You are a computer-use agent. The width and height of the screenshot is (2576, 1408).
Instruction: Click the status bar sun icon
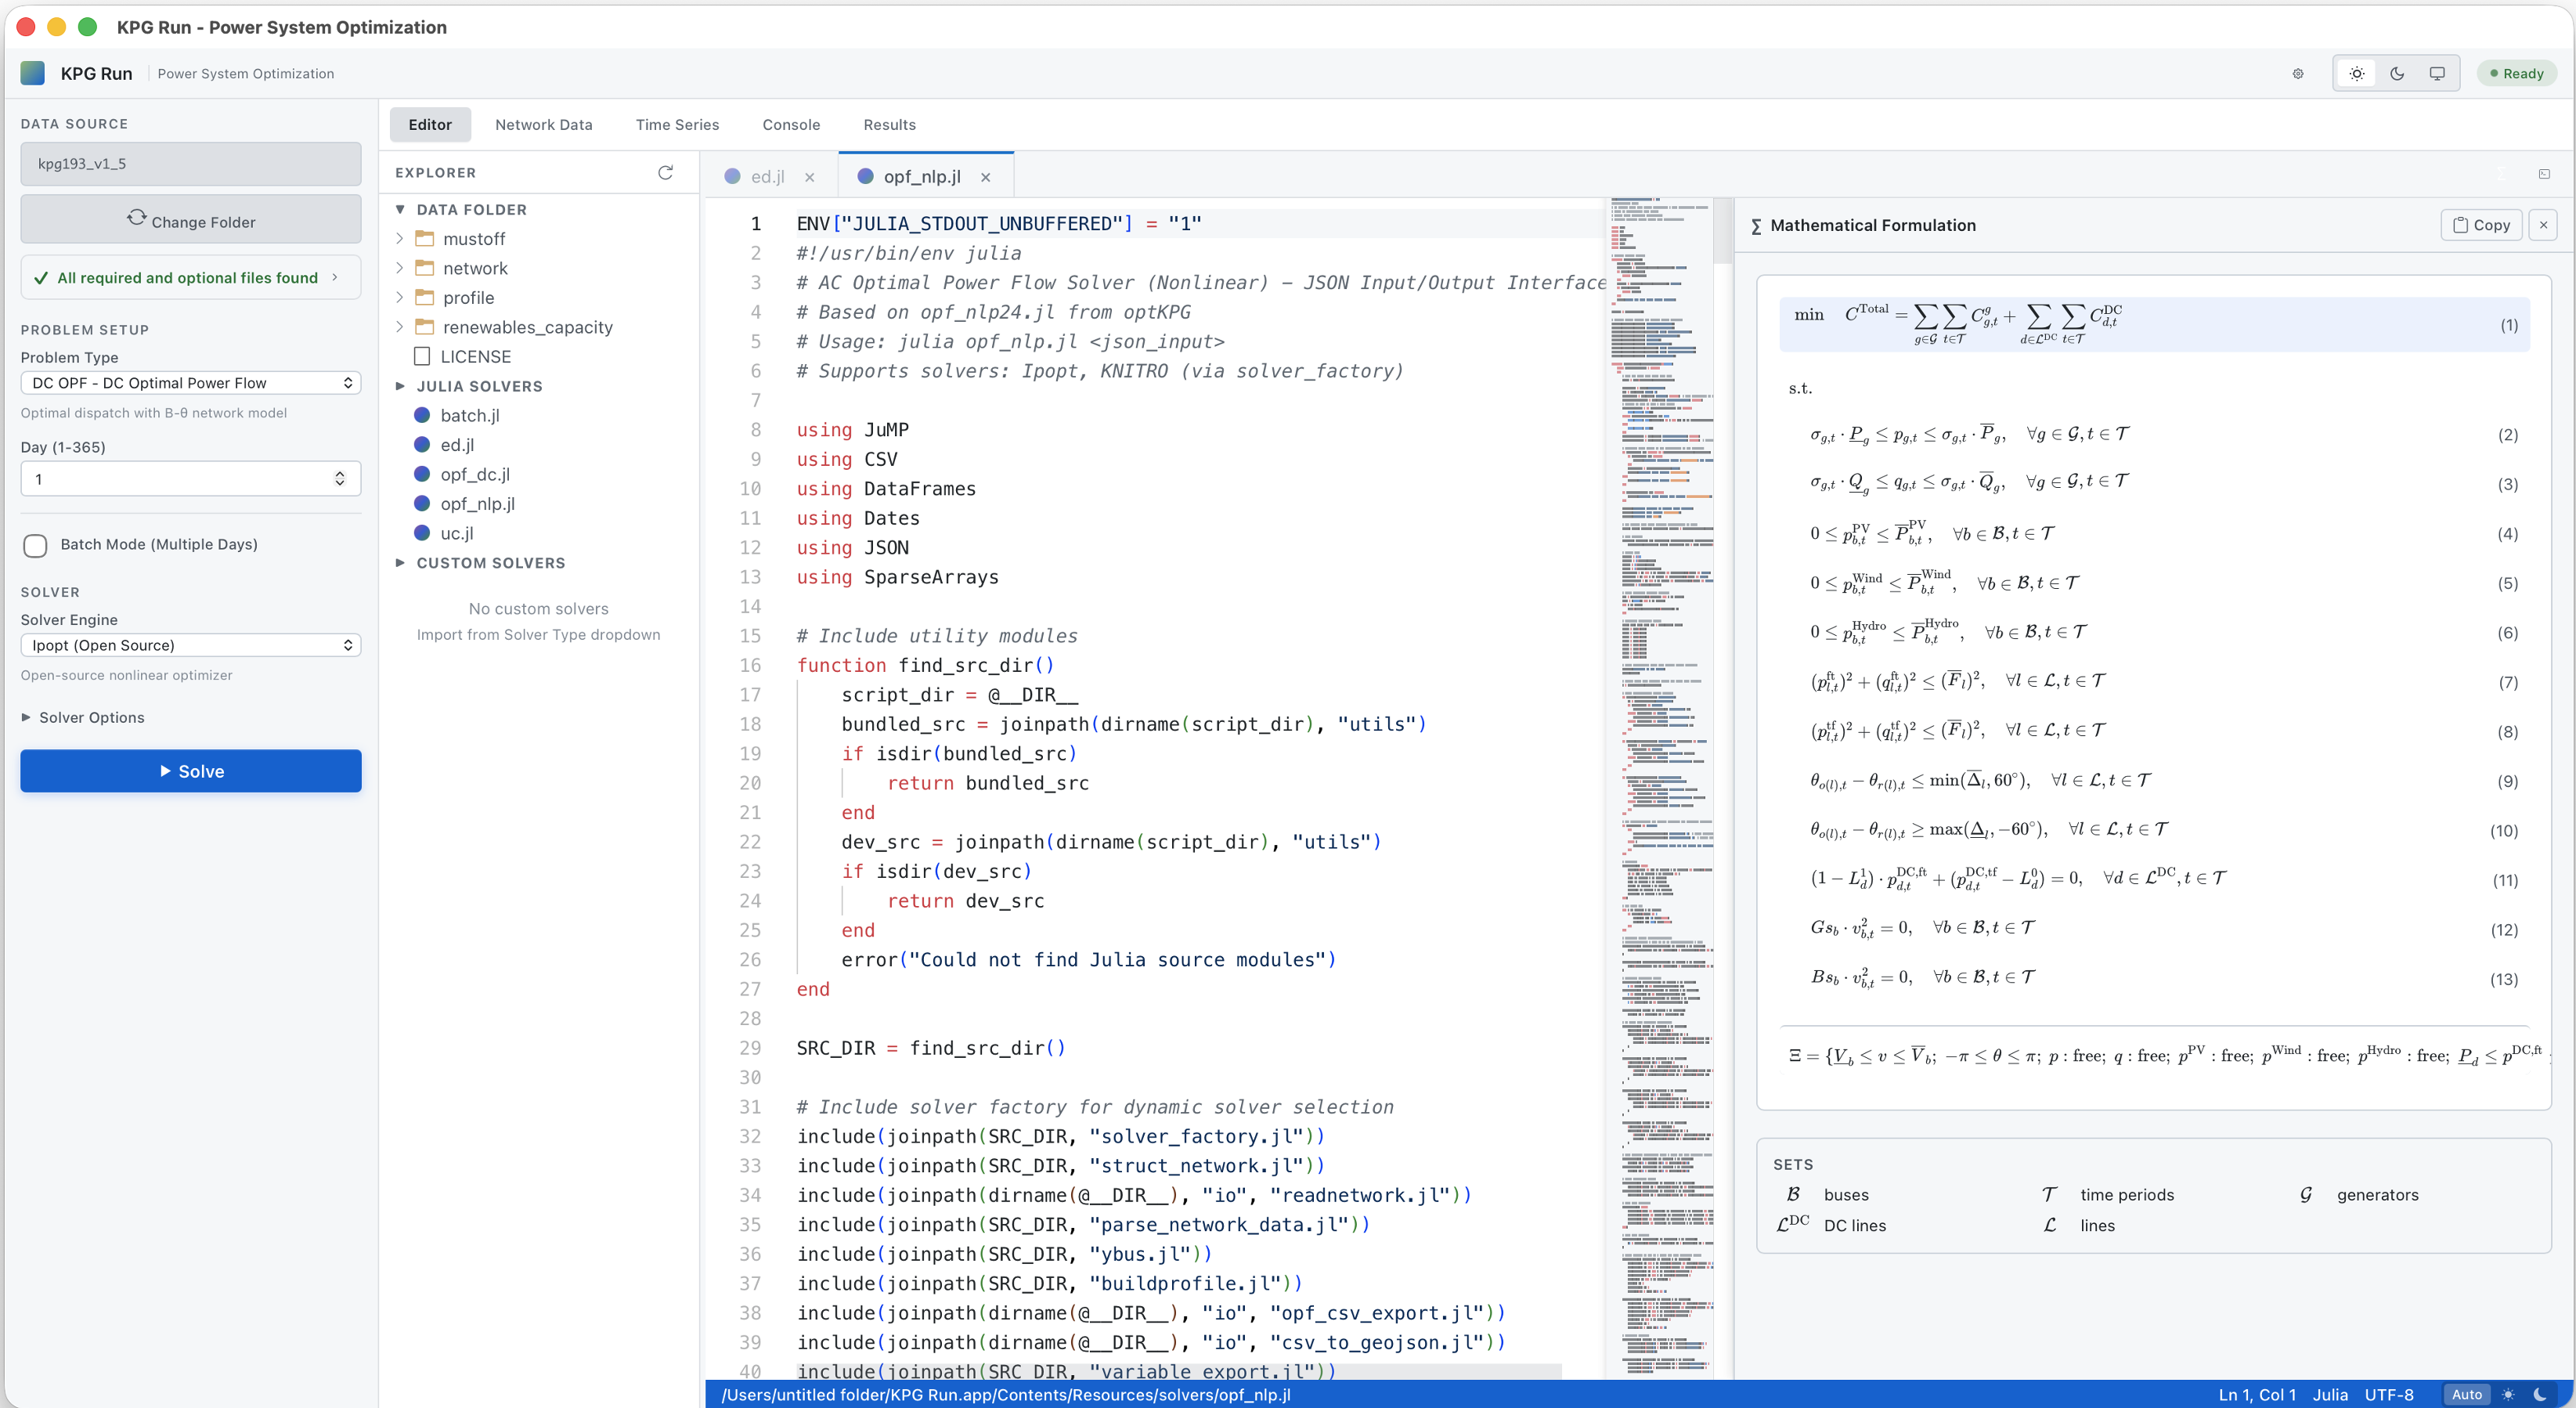[x=2508, y=1394]
